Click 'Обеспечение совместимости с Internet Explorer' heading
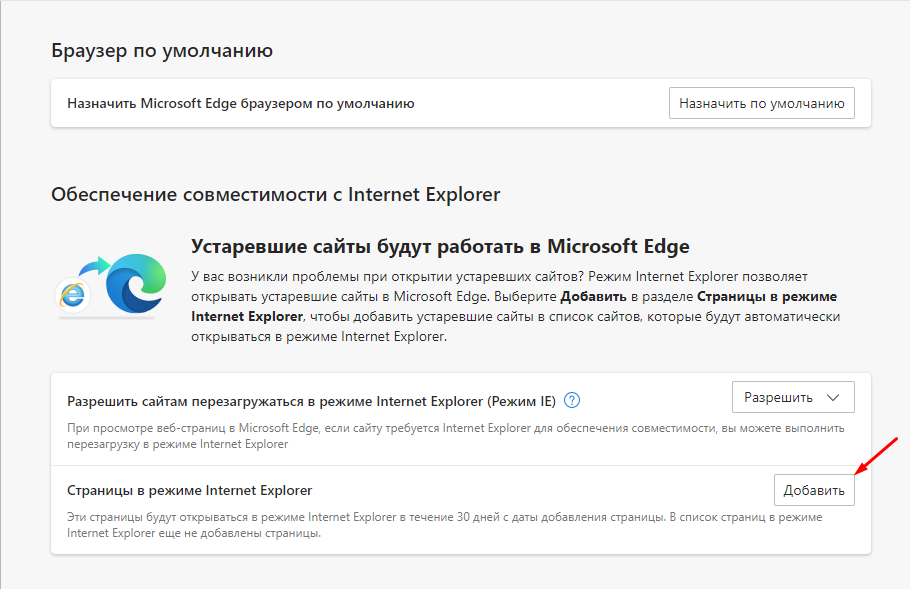This screenshot has width=910, height=589. pos(276,194)
